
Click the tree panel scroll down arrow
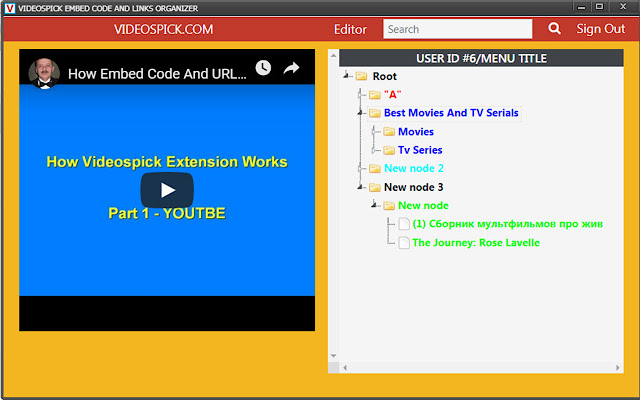pyautogui.click(x=333, y=356)
